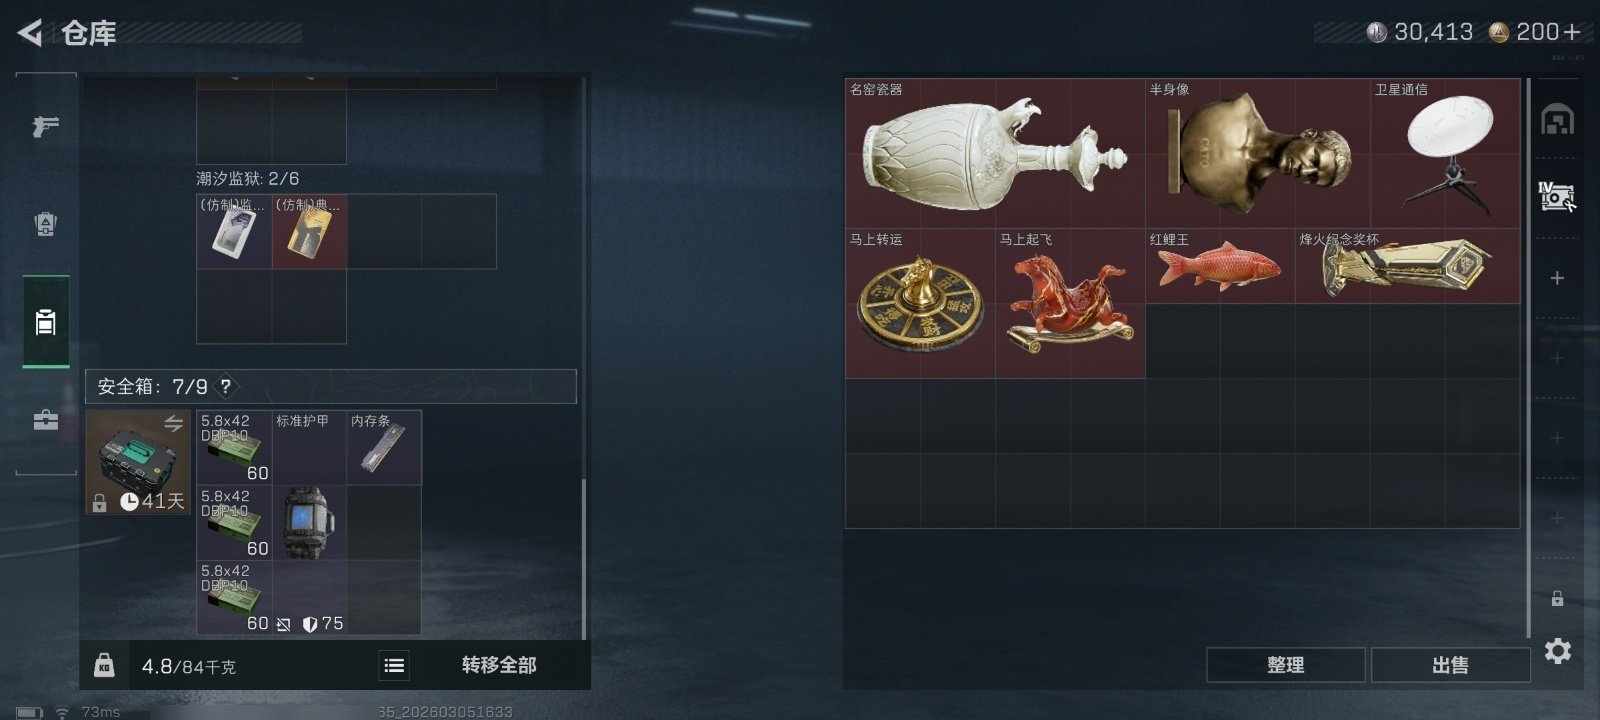Go back using the arrow beside 仓库
1600x720 pixels.
[x=30, y=33]
